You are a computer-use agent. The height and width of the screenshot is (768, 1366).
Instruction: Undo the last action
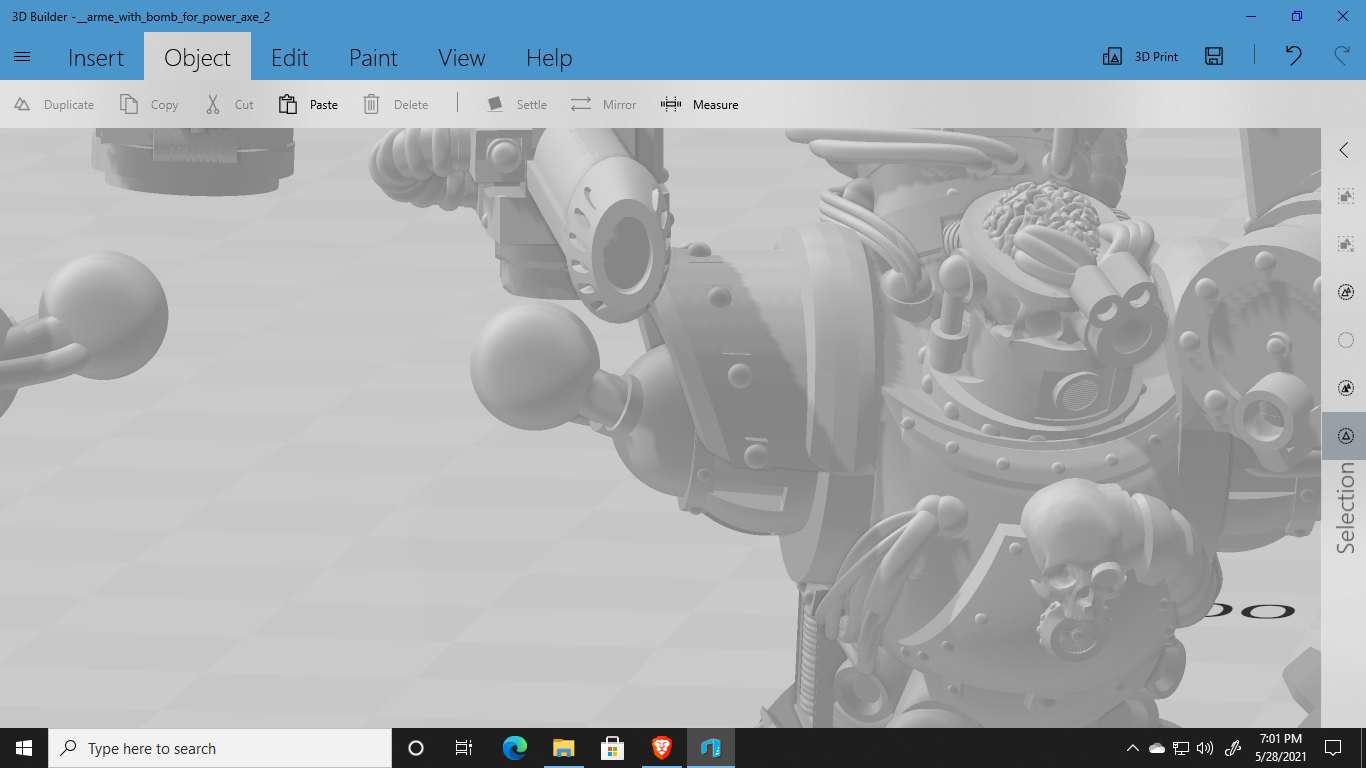(x=1294, y=56)
